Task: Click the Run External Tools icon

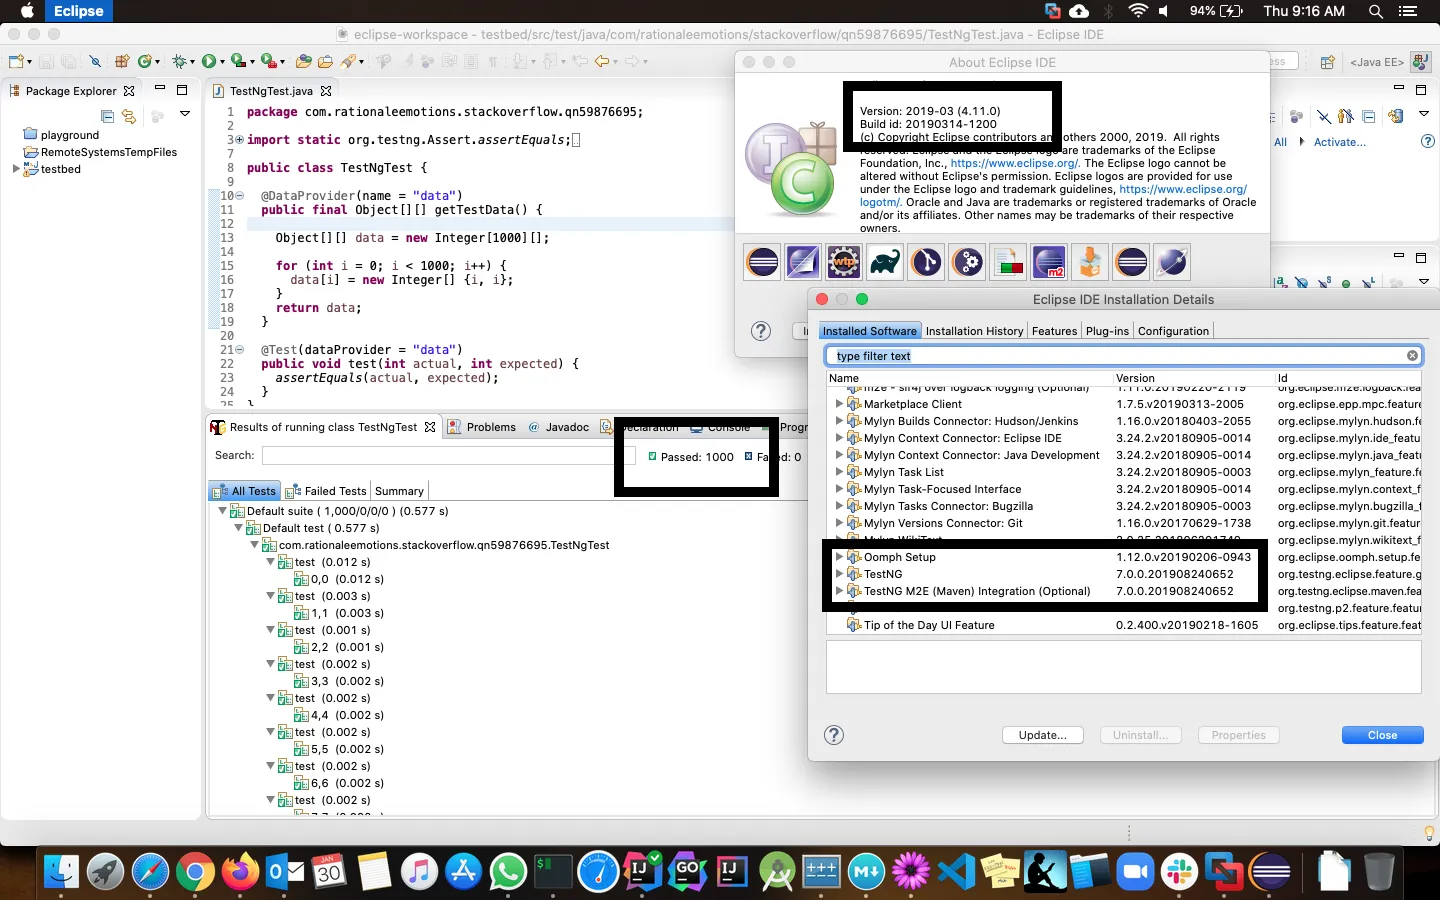Action: point(268,61)
